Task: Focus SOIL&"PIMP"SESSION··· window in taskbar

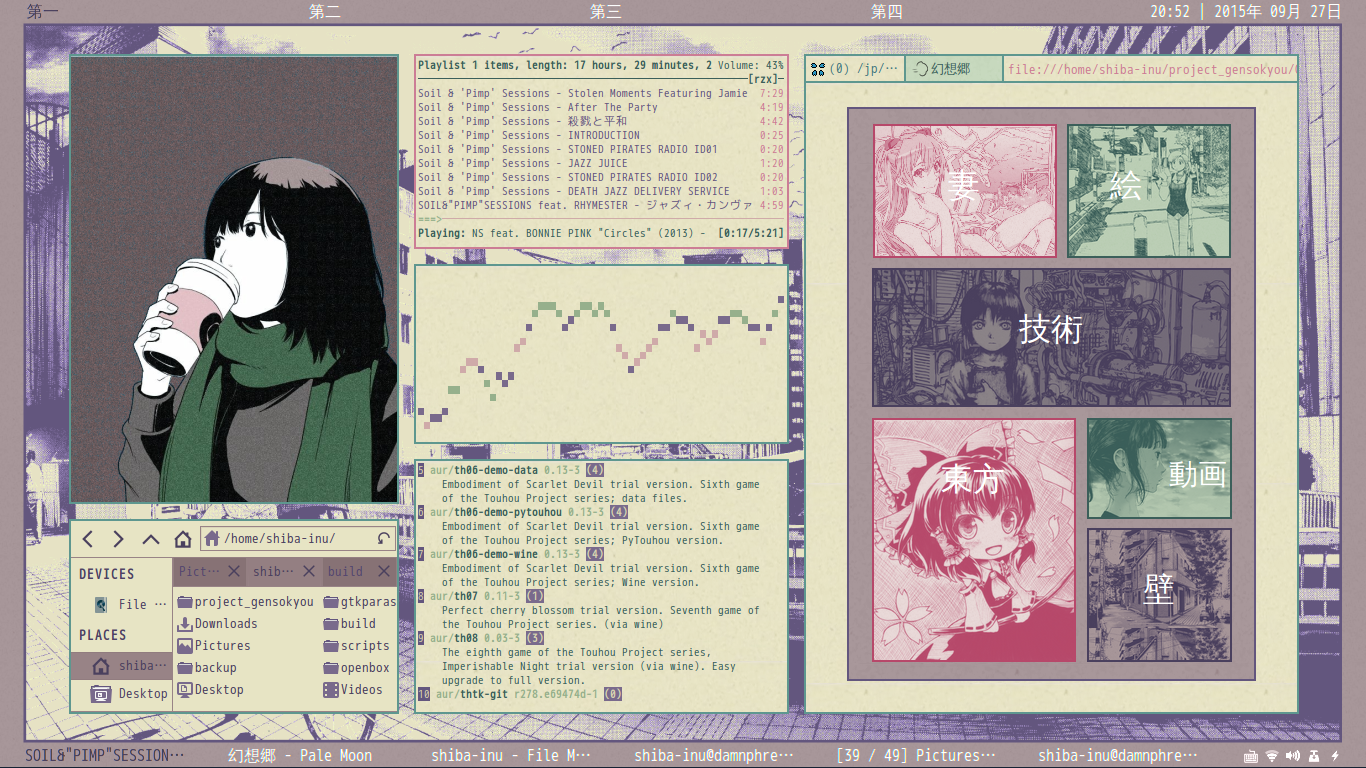Action: point(105,755)
